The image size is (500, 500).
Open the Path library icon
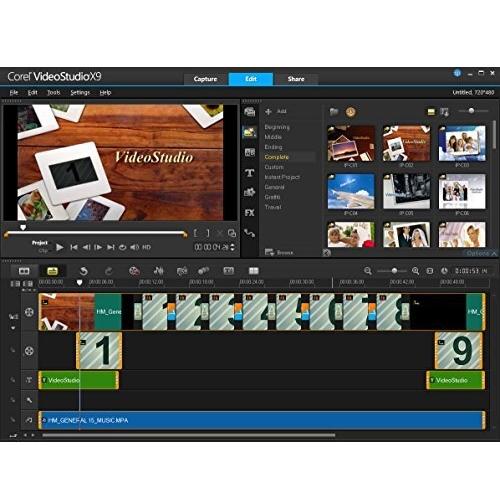pyautogui.click(x=249, y=233)
